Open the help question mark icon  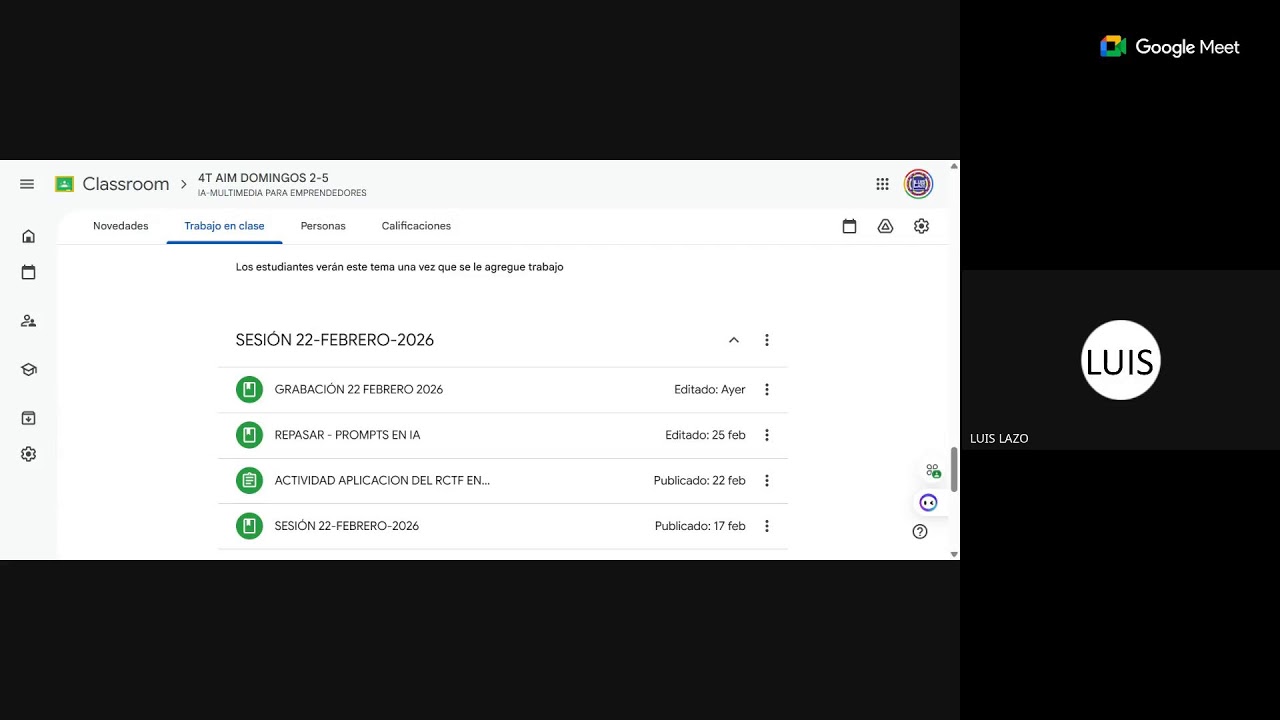pyautogui.click(x=920, y=531)
